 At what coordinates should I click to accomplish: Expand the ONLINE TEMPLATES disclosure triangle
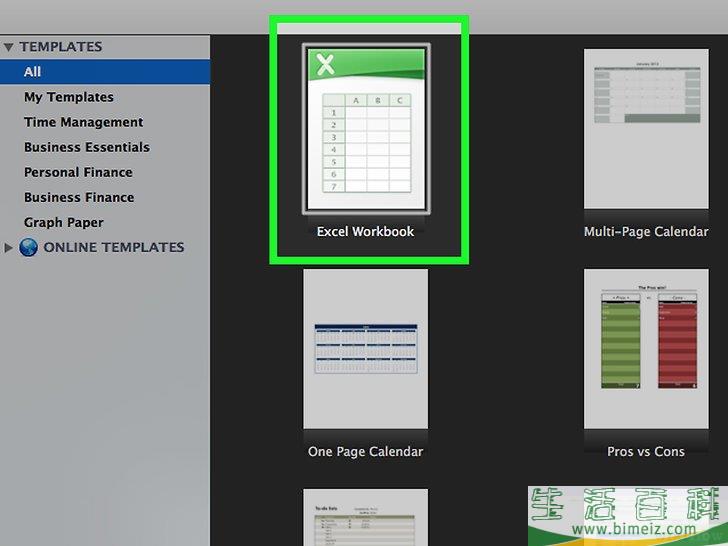8,247
